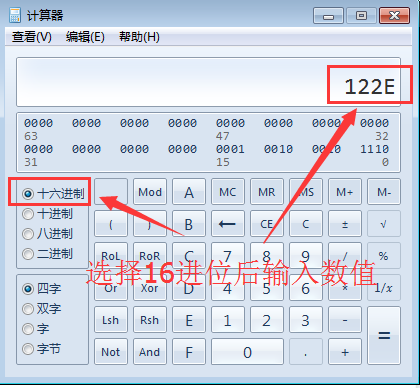
Task: Click hex digit B key
Action: [x=189, y=224]
